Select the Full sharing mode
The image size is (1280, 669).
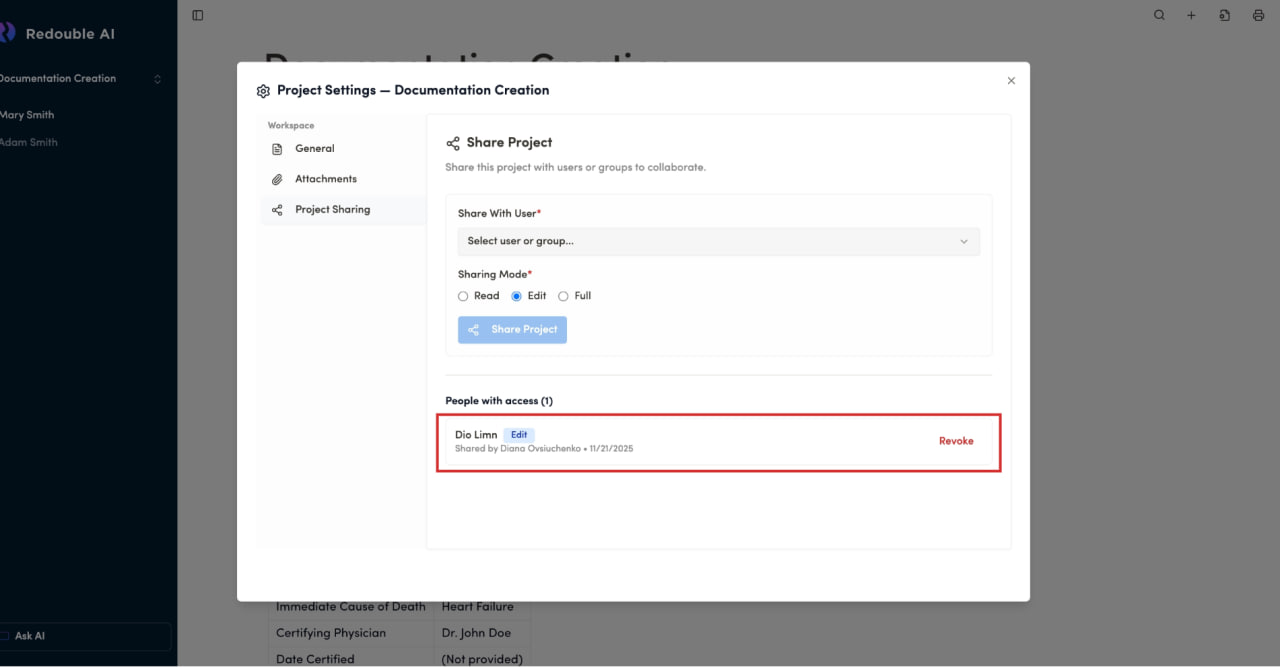(x=563, y=296)
